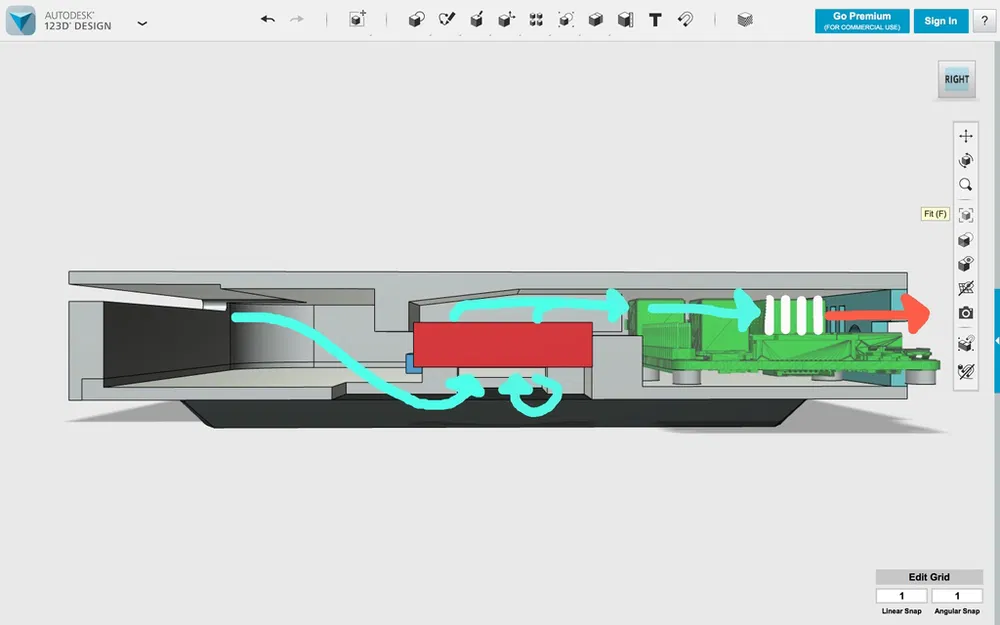The height and width of the screenshot is (625, 1000).
Task: Open the Angular Snap value field
Action: coord(957,596)
